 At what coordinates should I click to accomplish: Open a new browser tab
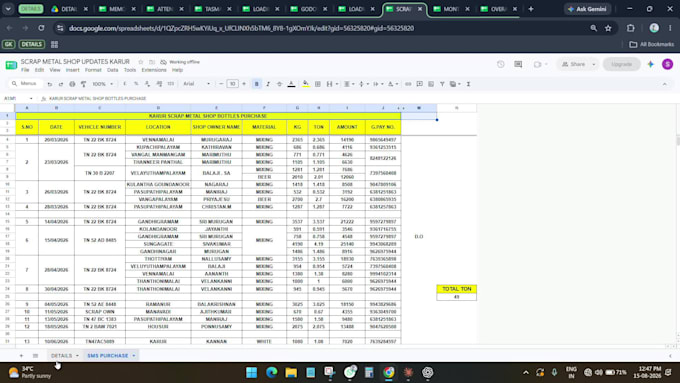click(x=530, y=9)
